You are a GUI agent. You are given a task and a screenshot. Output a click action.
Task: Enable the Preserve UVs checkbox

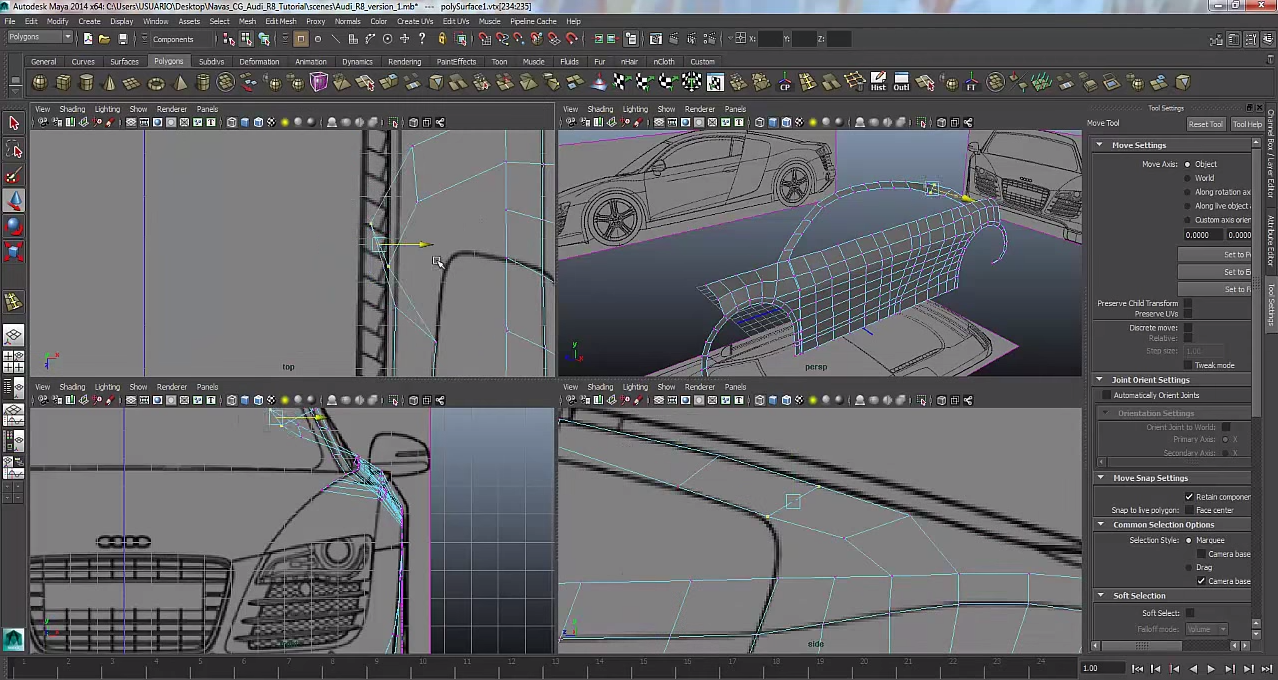(1187, 314)
